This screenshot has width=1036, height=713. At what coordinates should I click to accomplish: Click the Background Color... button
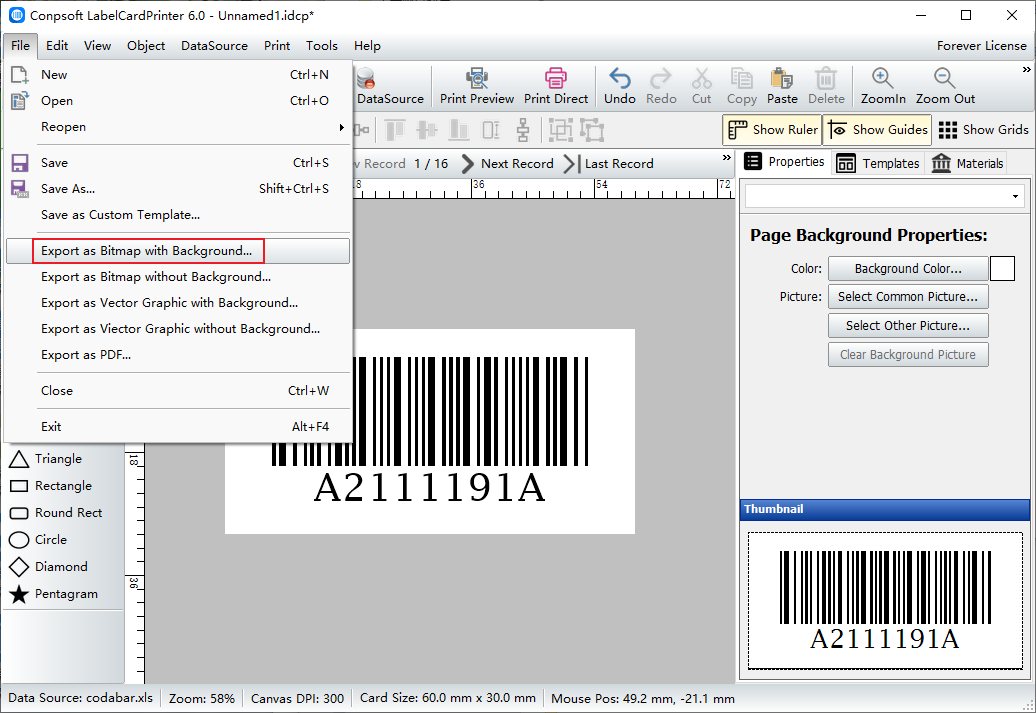tap(908, 268)
